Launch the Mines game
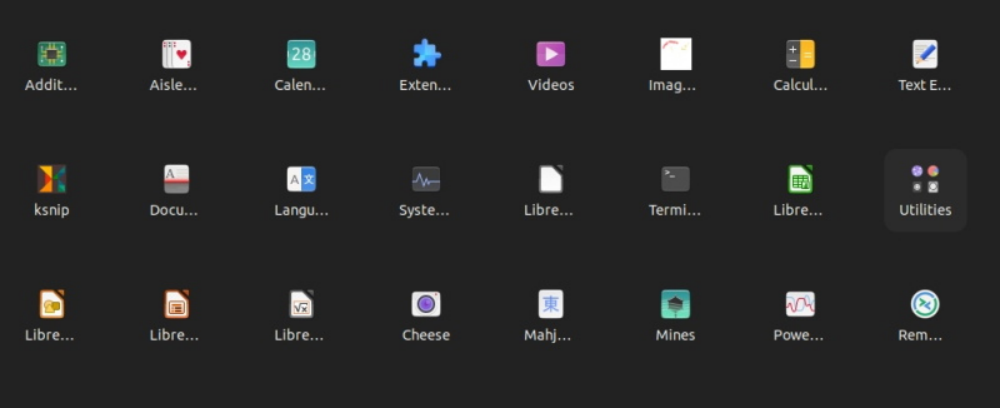Screen dimensions: 1000x408 (676, 304)
